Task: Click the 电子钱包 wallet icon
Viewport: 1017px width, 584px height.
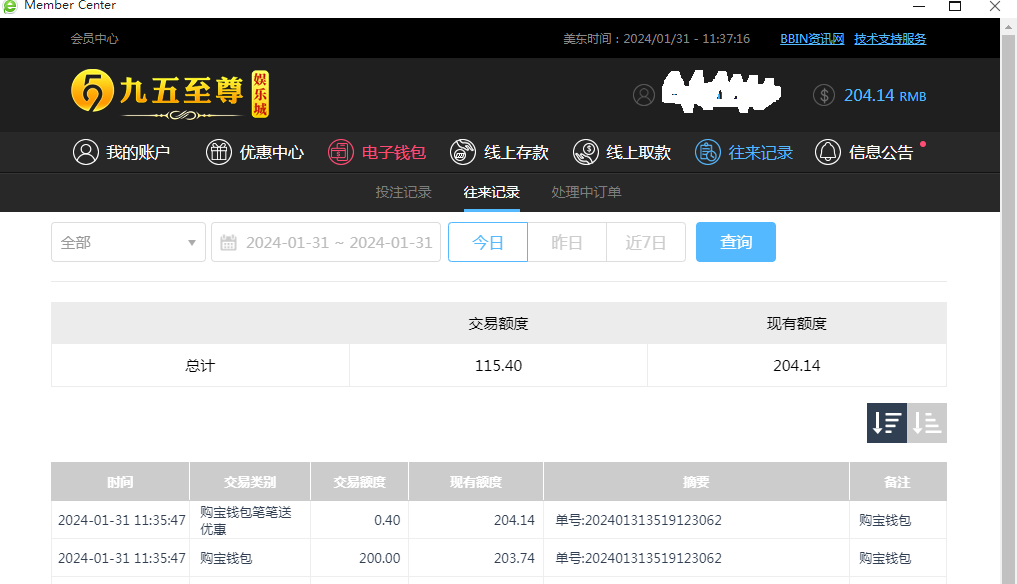Action: coord(341,152)
